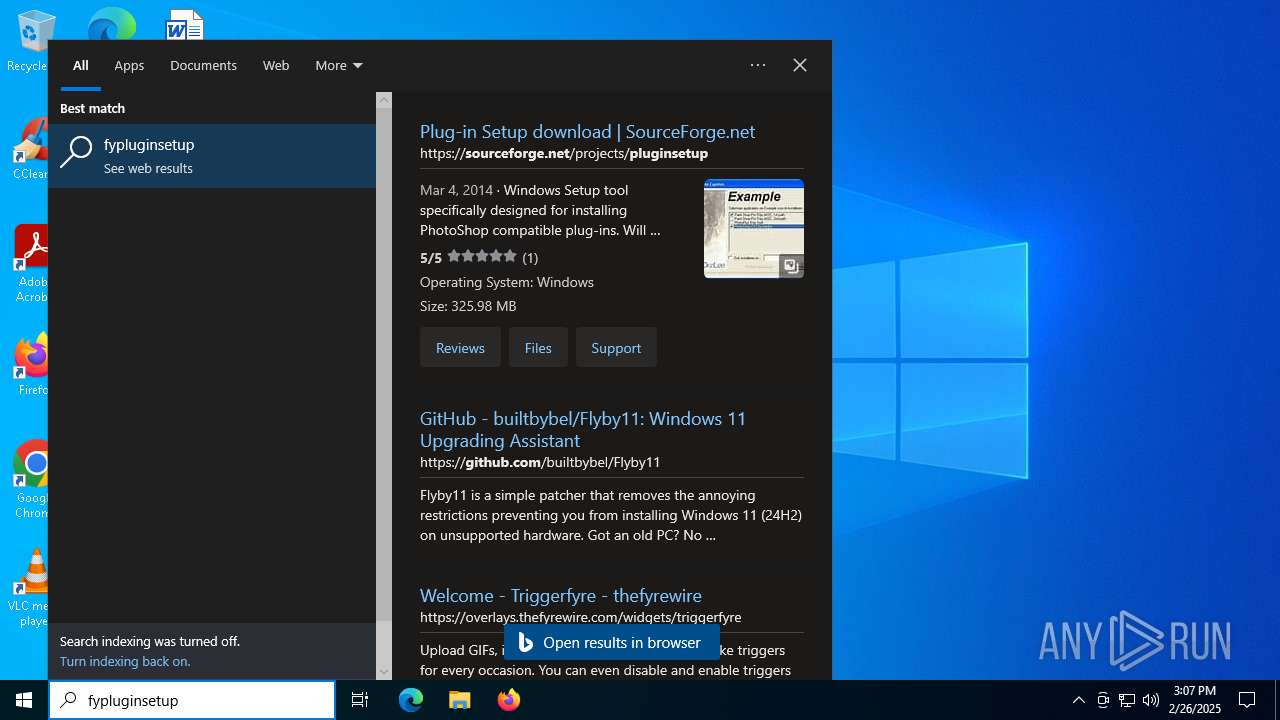Open Plug-in Setup download SourceForge link

tap(587, 132)
